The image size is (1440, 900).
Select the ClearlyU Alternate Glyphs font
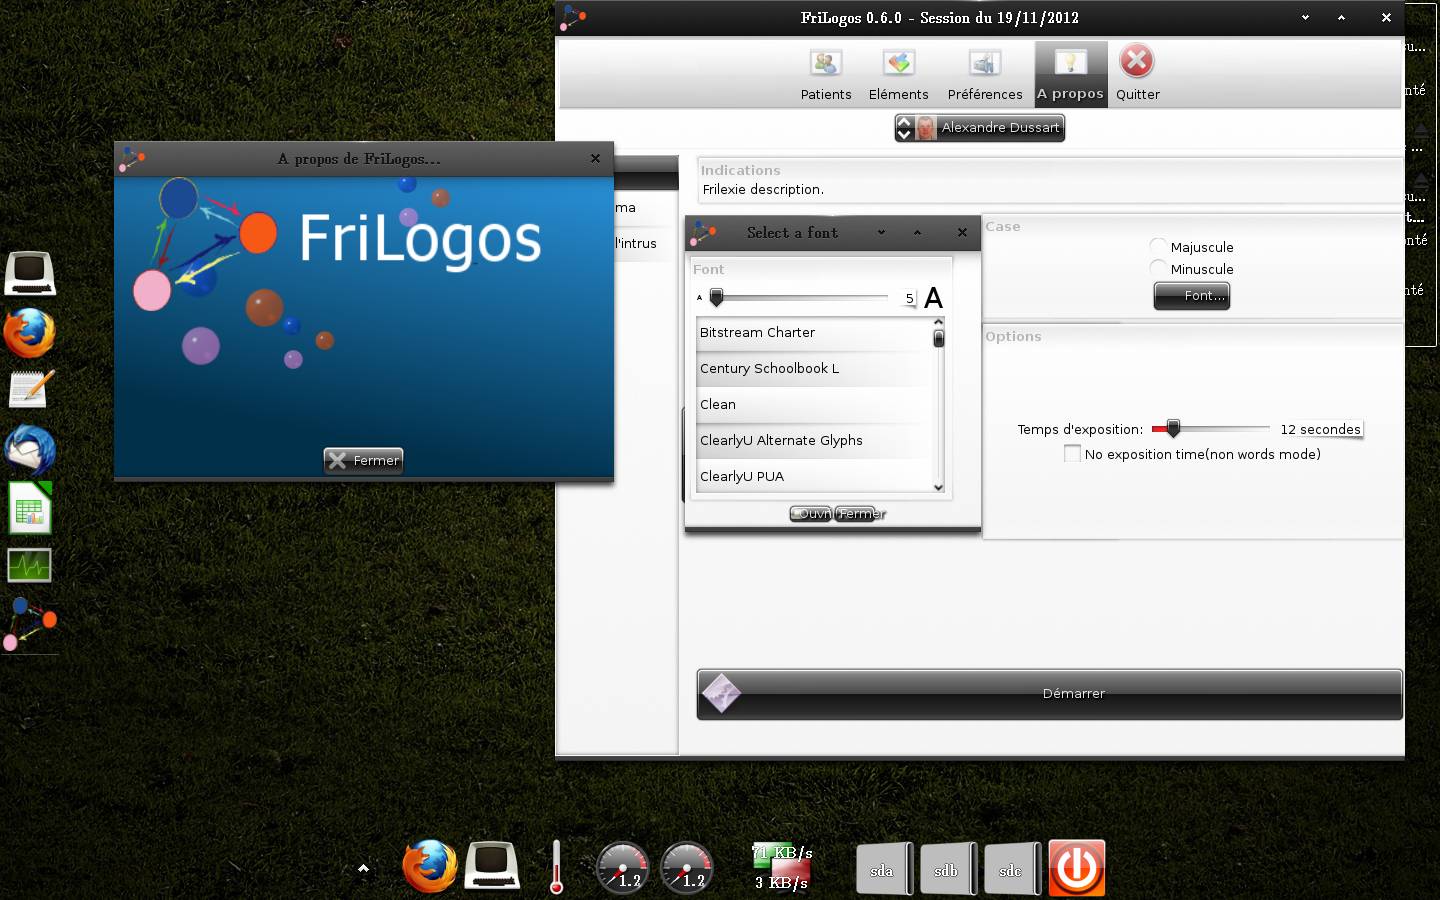[813, 441]
